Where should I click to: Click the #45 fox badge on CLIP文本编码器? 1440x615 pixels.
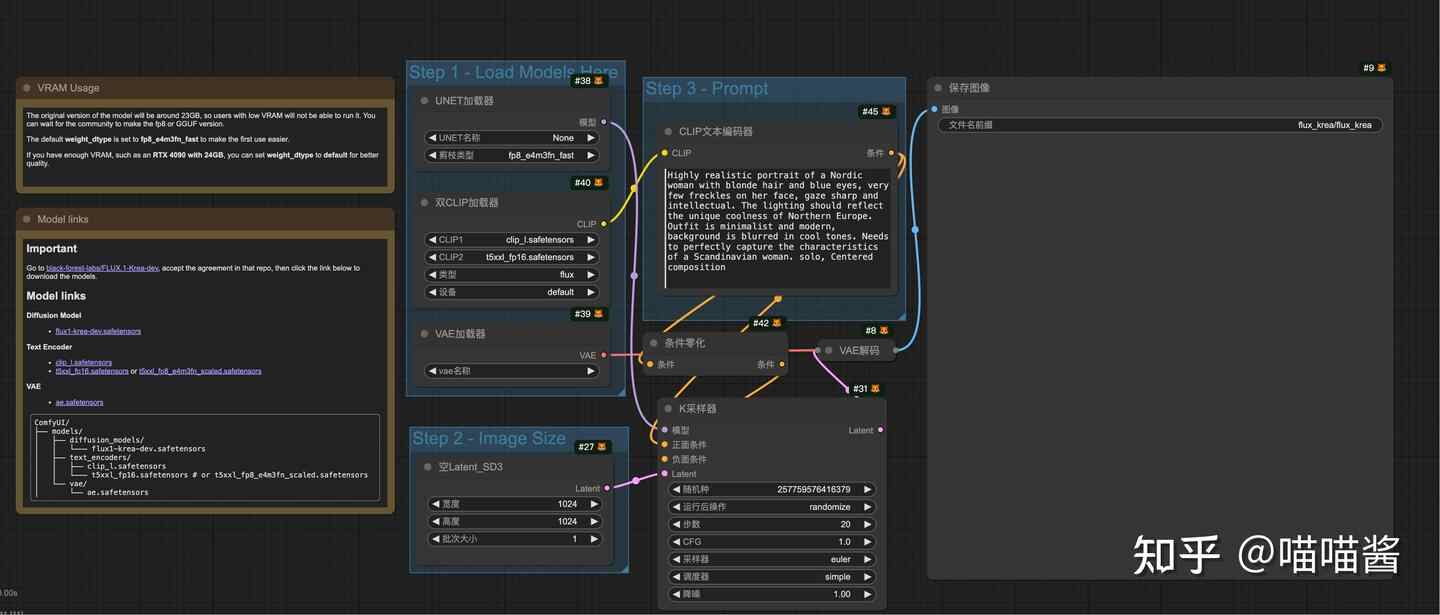coord(876,112)
